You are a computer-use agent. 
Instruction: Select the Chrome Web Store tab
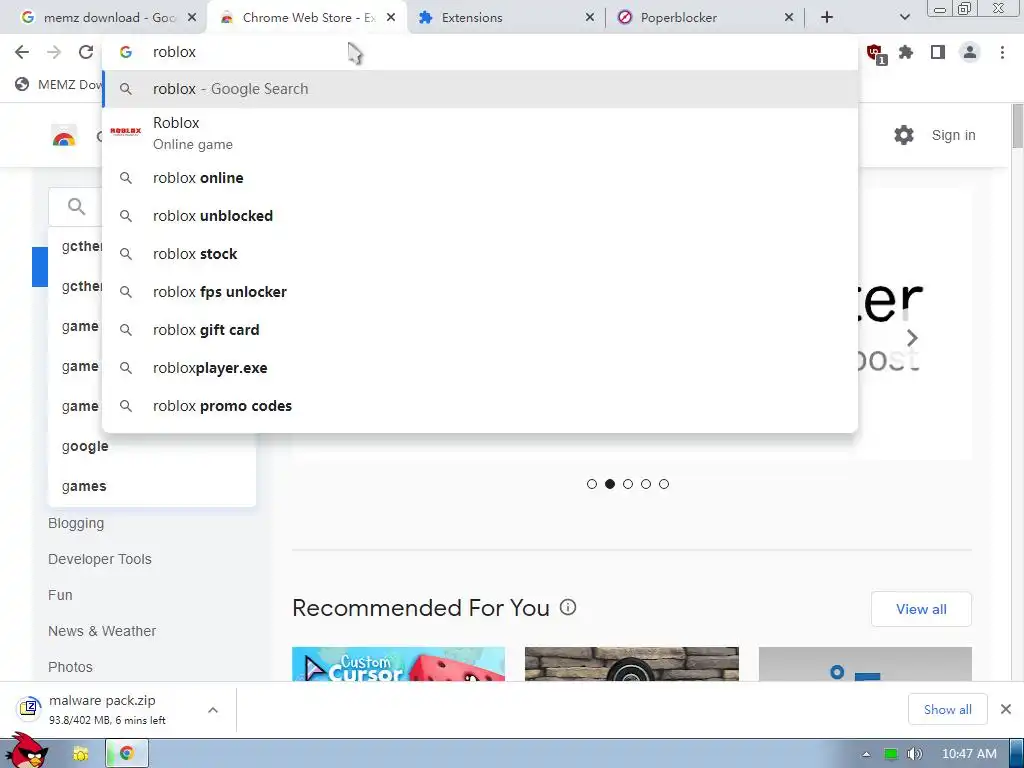coord(307,18)
